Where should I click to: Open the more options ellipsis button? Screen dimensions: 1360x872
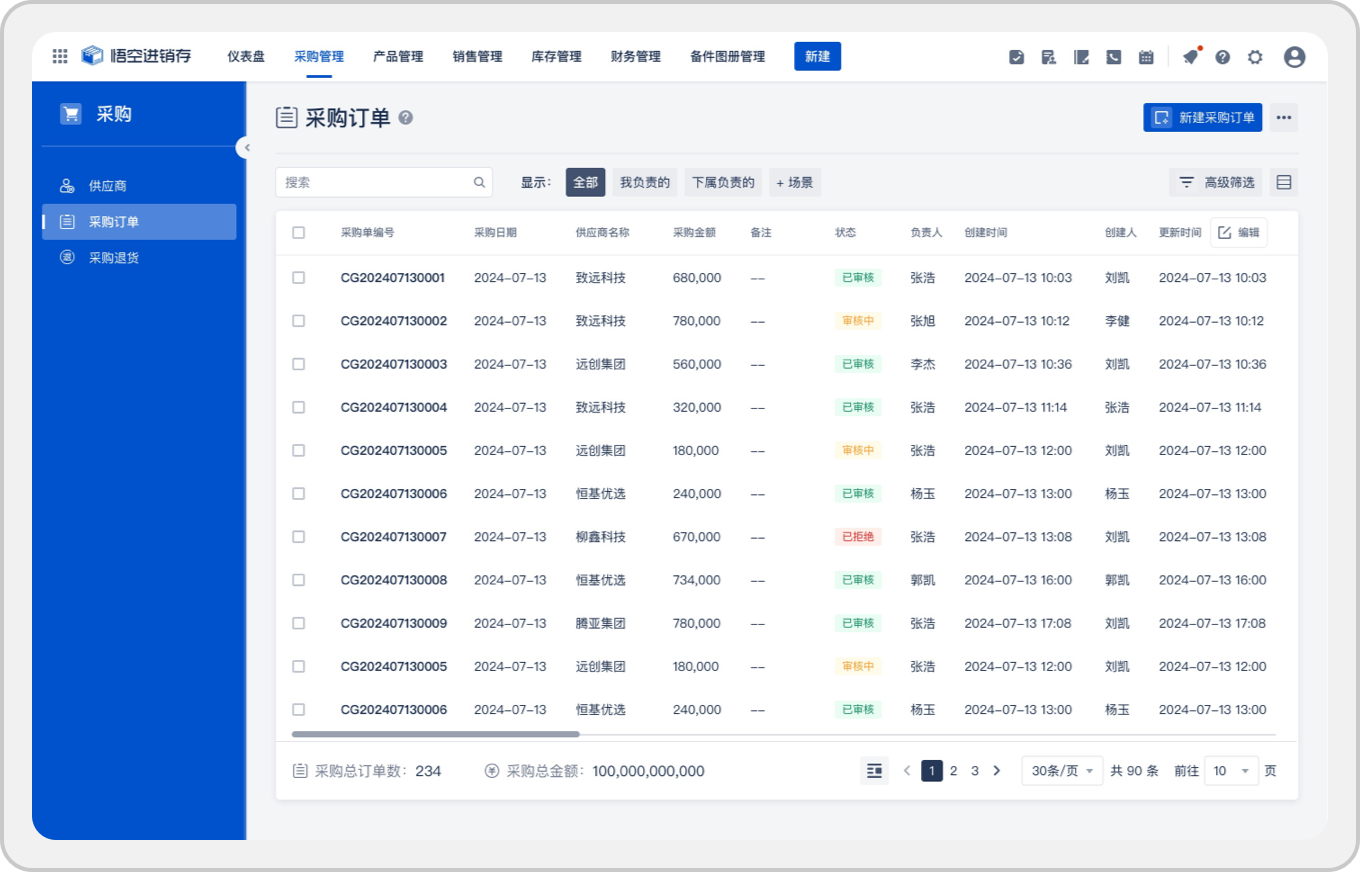[x=1284, y=117]
